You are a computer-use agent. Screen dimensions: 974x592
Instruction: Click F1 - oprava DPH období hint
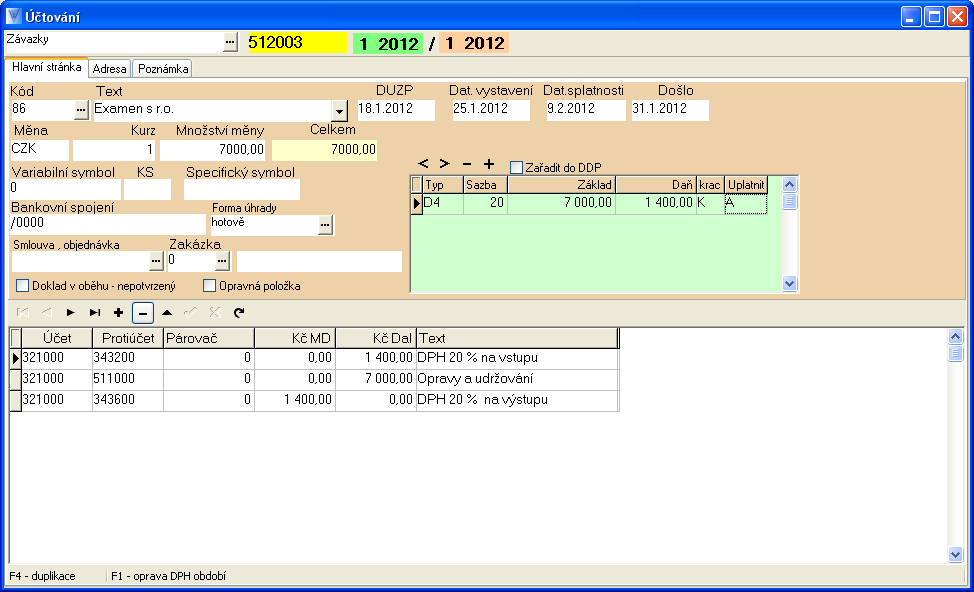[168, 576]
